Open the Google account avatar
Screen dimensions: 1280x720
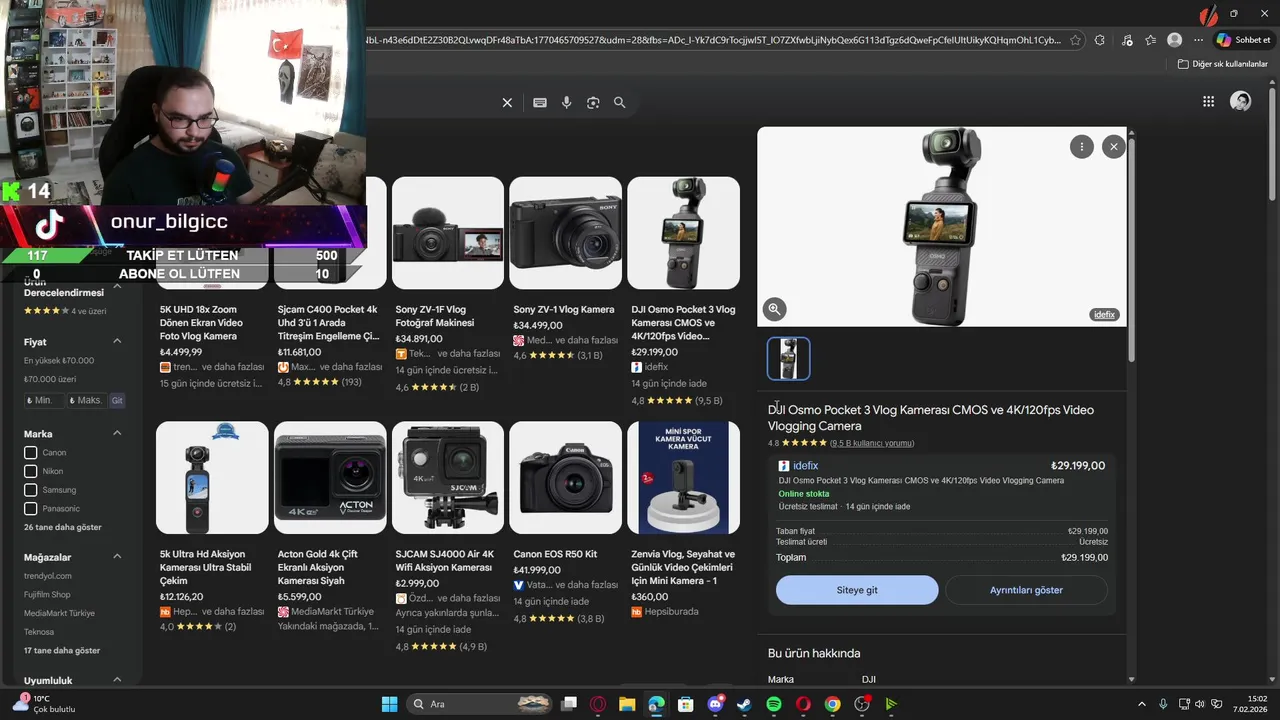1240,101
